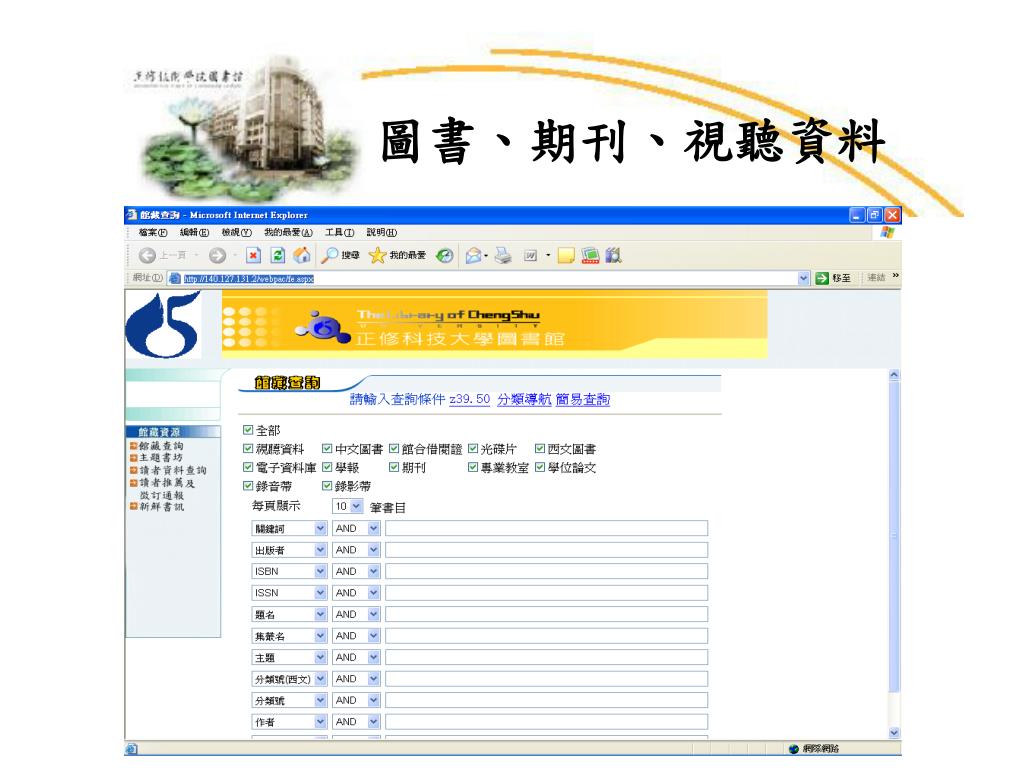Image resolution: width=1024 pixels, height=768 pixels.
Task: Open AND operator dropdown in ISSN row
Action: click(356, 593)
